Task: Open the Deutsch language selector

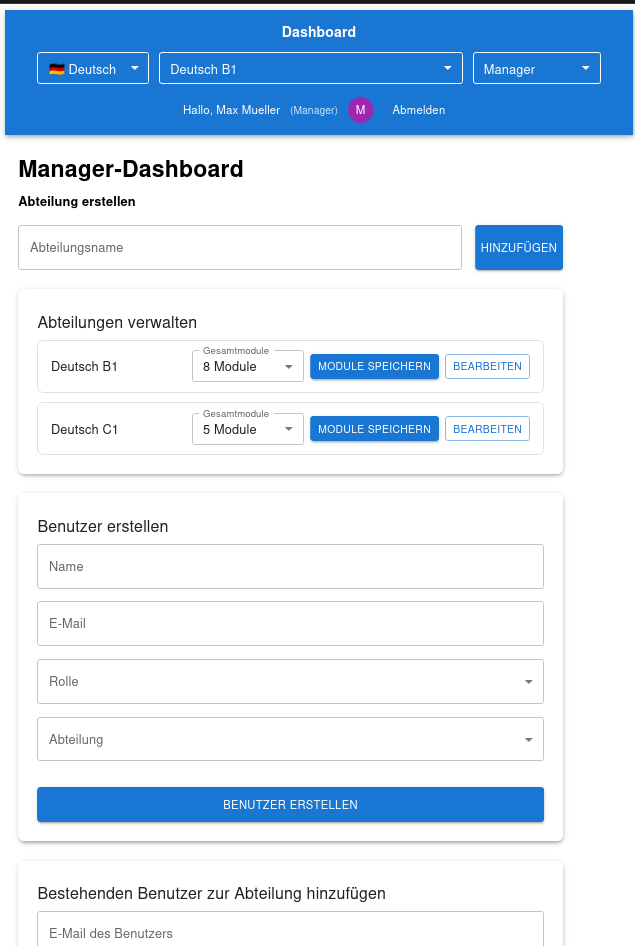Action: click(93, 69)
